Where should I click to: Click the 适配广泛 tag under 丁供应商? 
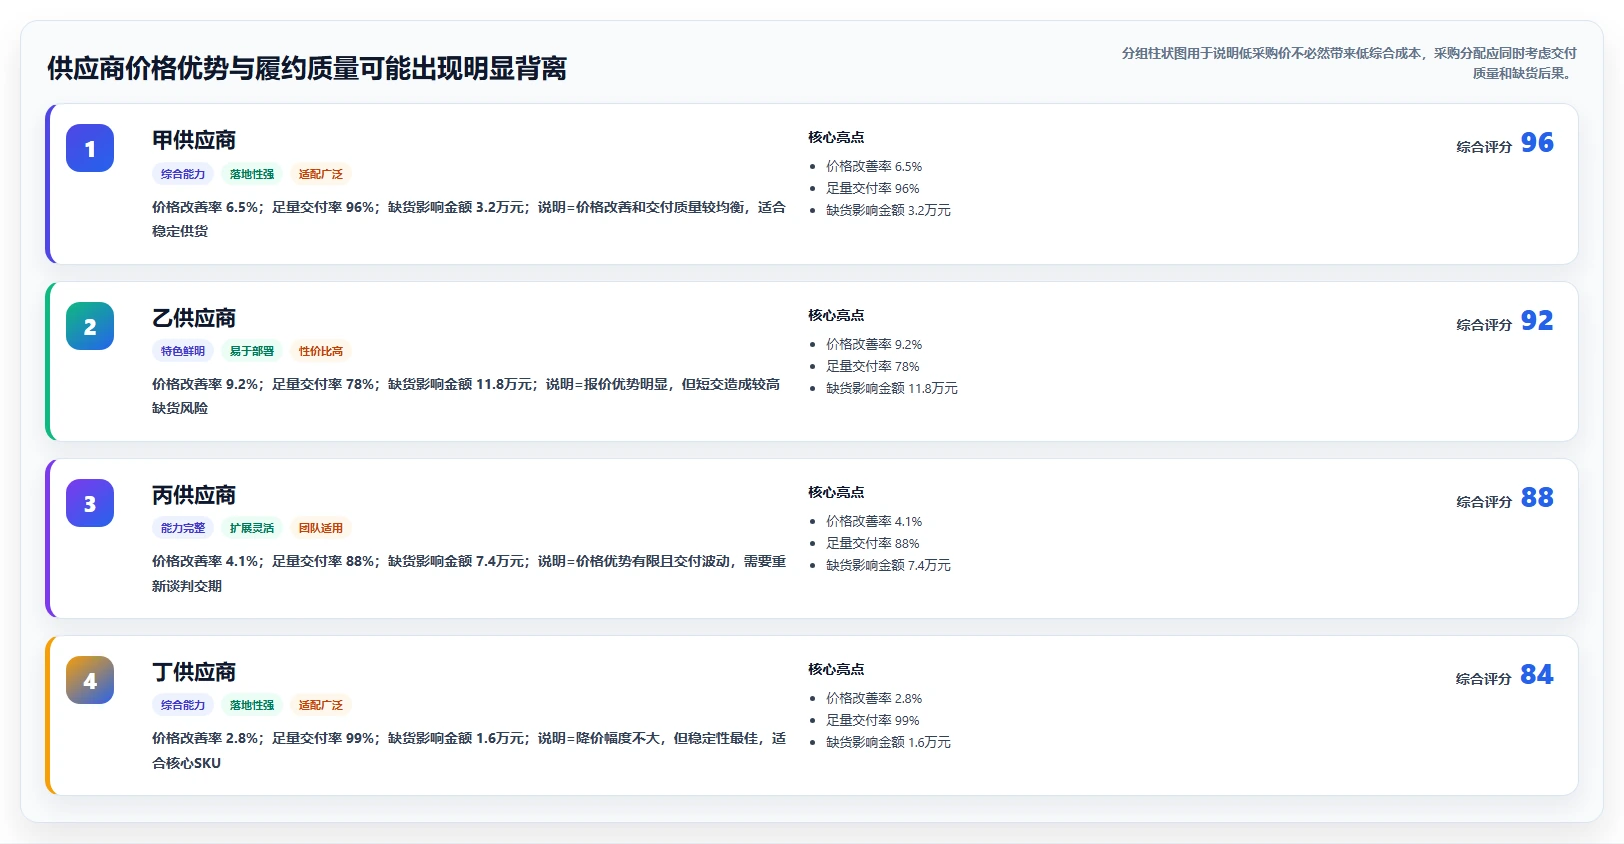pyautogui.click(x=321, y=705)
